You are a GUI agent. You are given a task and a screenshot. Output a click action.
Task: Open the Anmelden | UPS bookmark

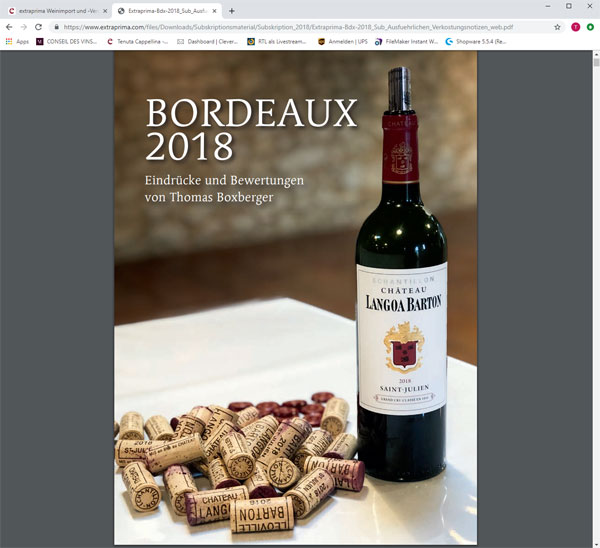tap(342, 41)
